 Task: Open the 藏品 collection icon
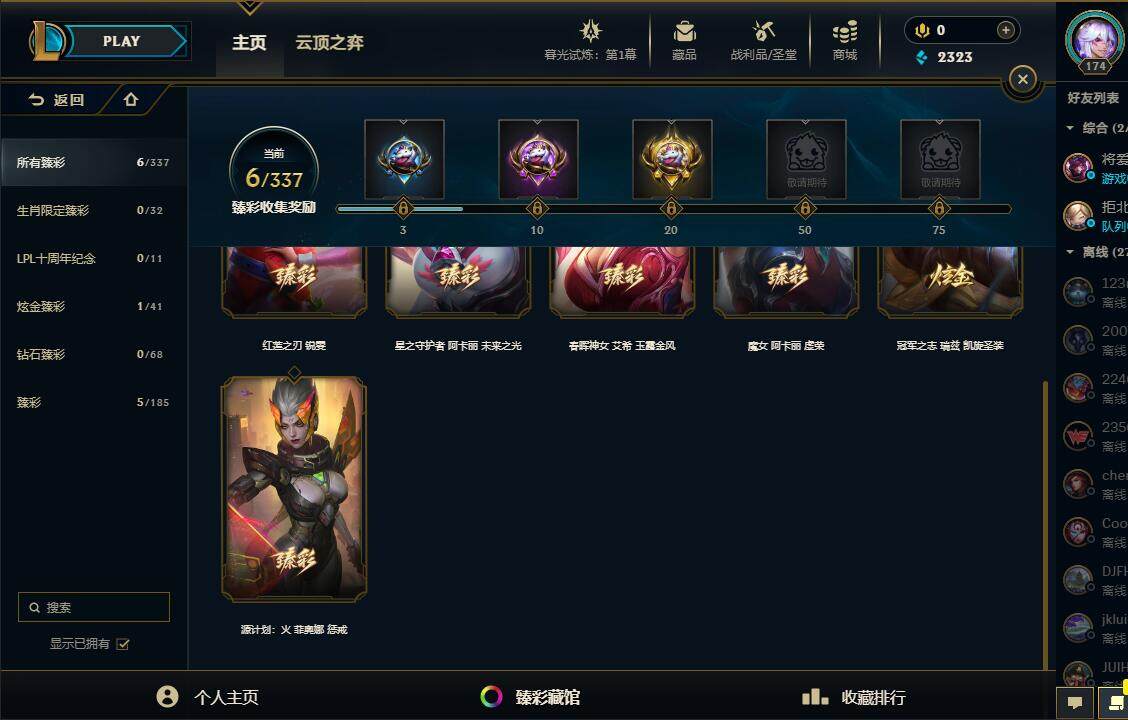click(x=684, y=32)
